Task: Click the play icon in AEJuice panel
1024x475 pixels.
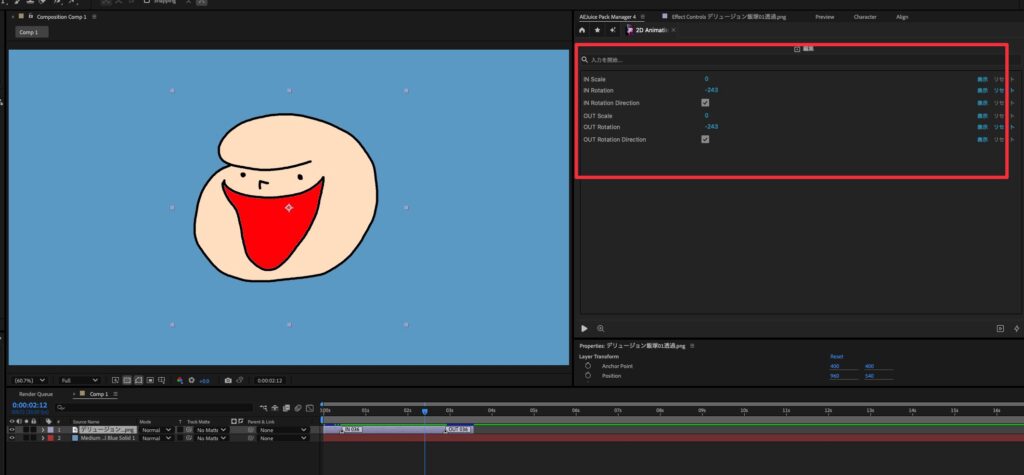Action: [x=585, y=328]
